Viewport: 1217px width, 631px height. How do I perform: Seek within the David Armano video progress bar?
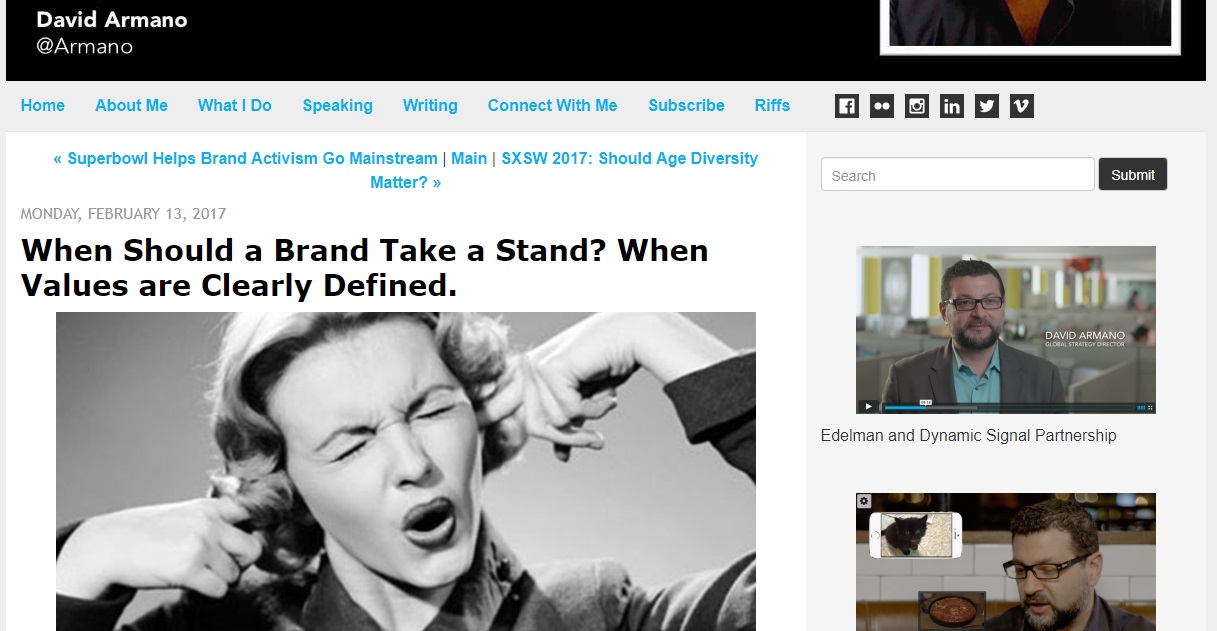1009,407
